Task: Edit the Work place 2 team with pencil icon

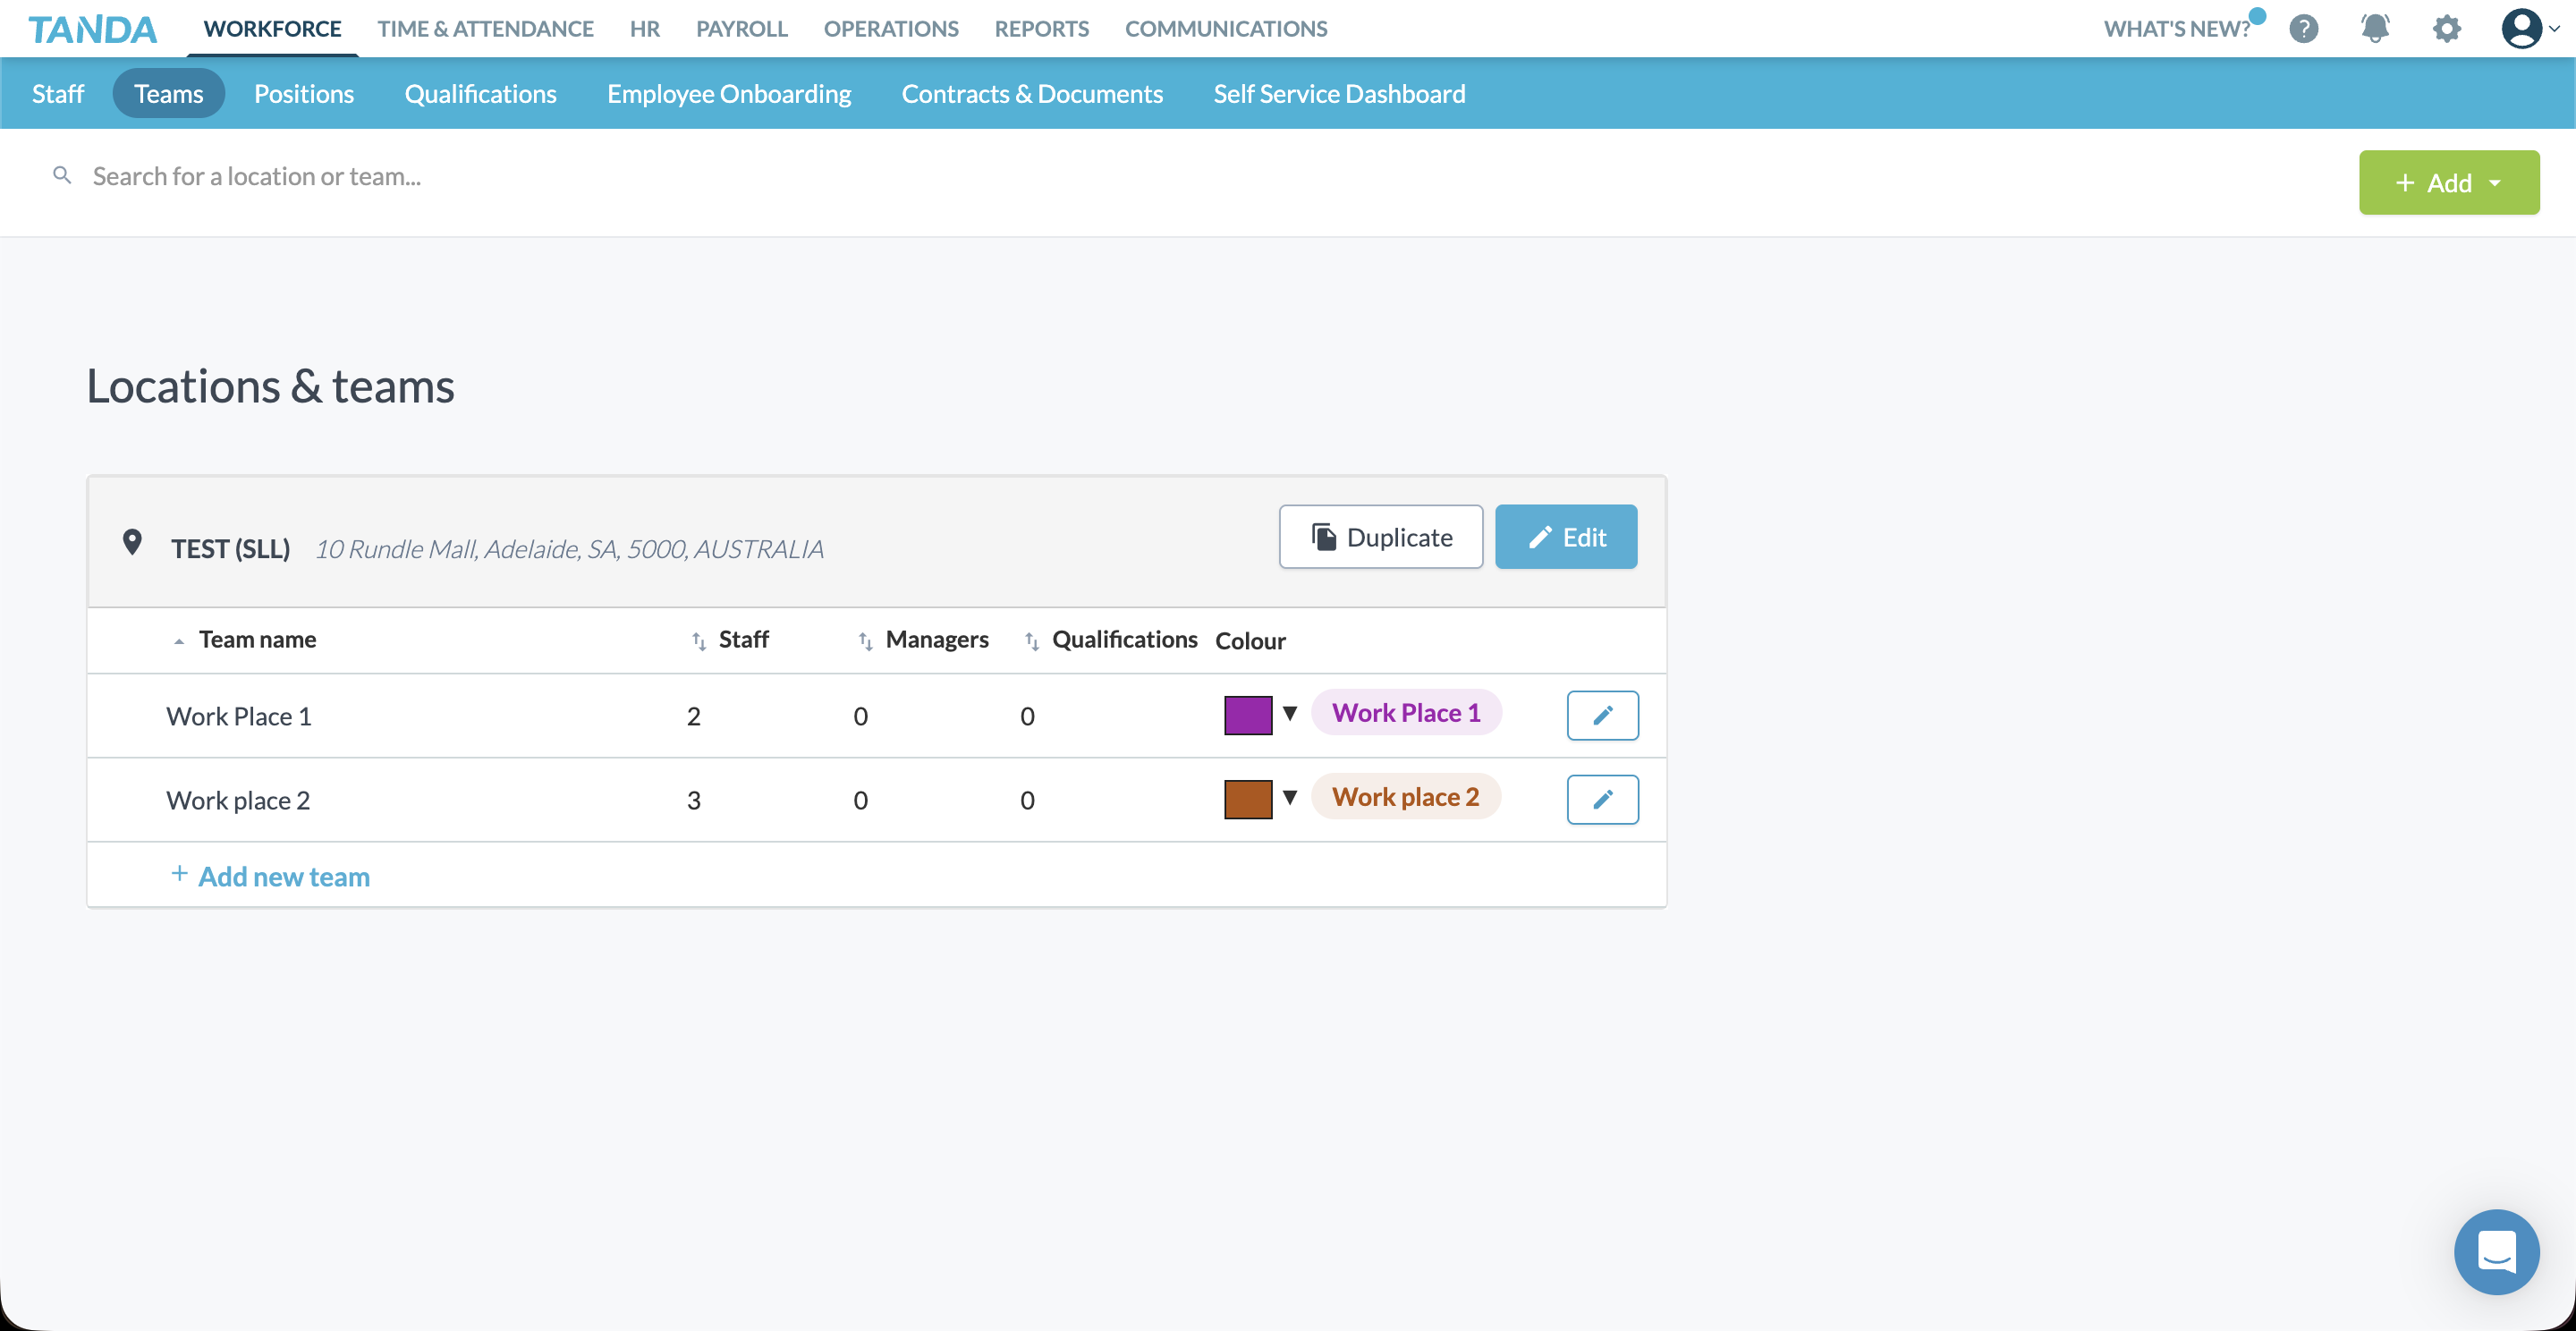Action: (1602, 799)
